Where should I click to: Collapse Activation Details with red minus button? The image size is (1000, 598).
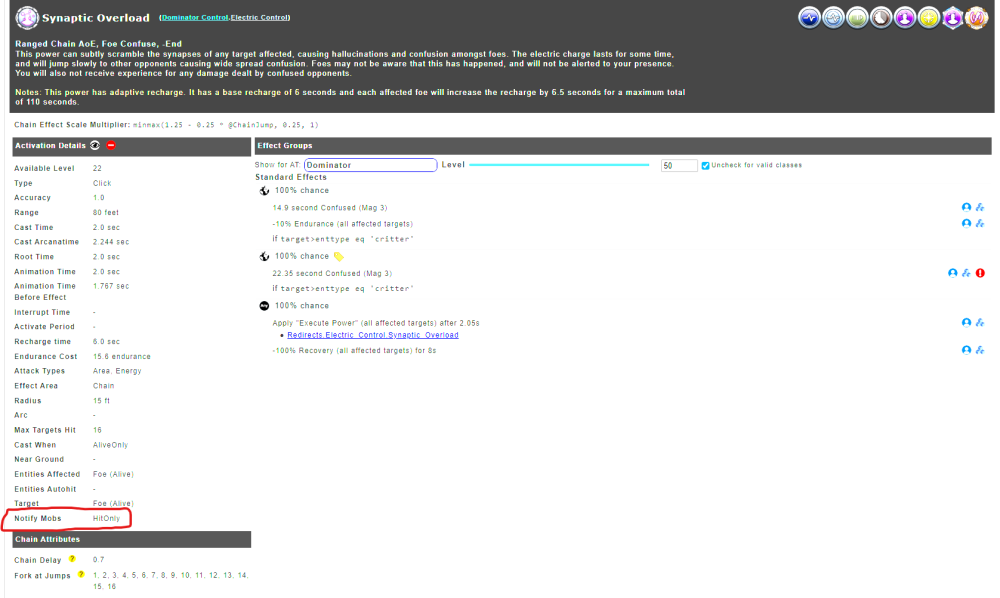pos(111,146)
